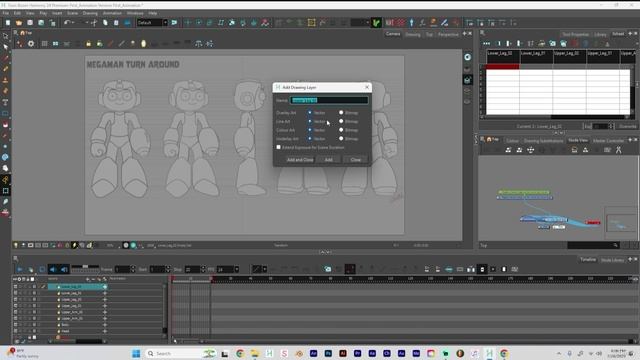
Task: Open the Scene menu
Action: point(72,13)
